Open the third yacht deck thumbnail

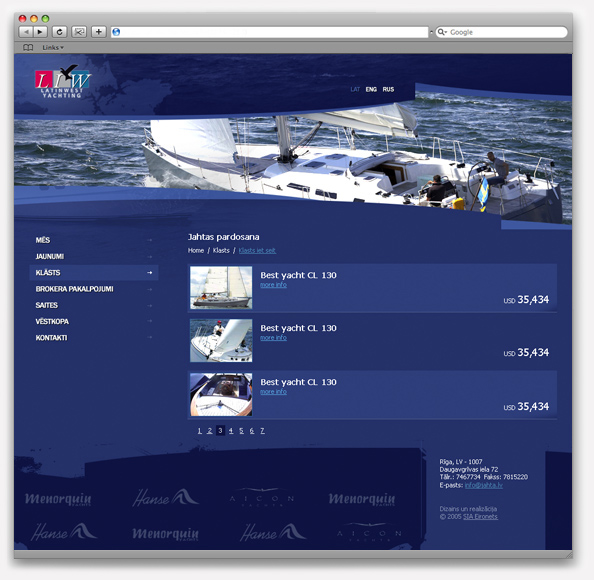click(x=221, y=394)
